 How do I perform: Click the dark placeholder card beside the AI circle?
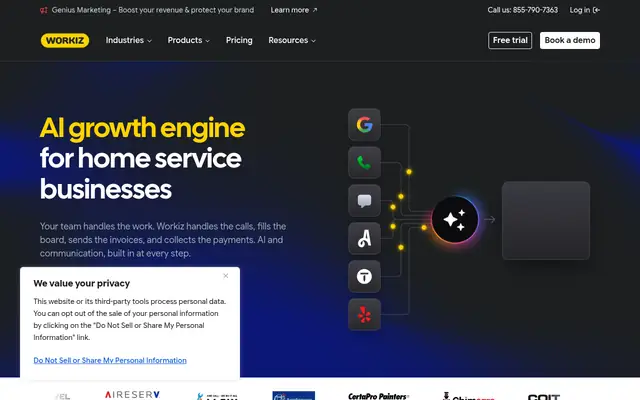click(x=546, y=220)
